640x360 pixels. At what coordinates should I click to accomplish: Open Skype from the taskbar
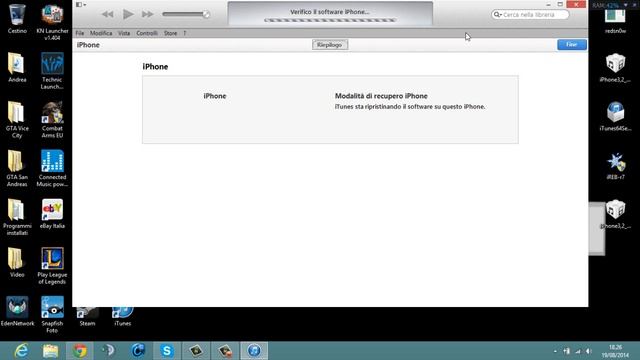click(167, 351)
